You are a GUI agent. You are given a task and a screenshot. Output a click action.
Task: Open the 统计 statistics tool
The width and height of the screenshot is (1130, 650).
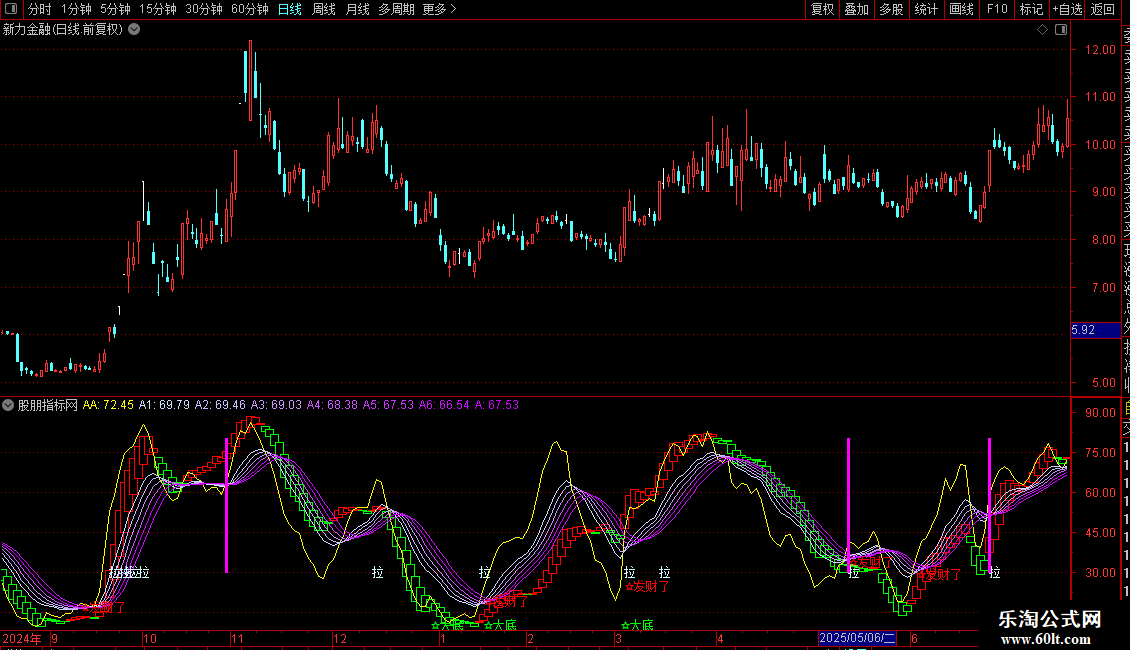(926, 9)
